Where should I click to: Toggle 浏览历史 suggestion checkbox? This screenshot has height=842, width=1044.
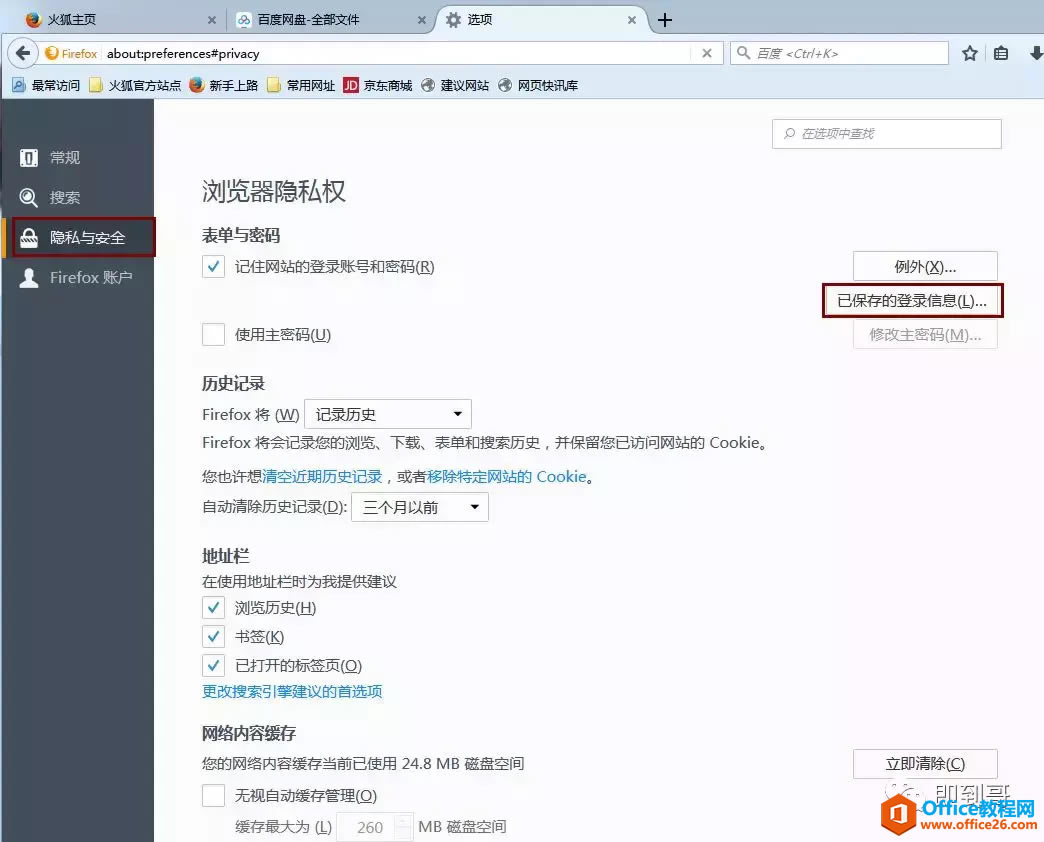coord(213,607)
